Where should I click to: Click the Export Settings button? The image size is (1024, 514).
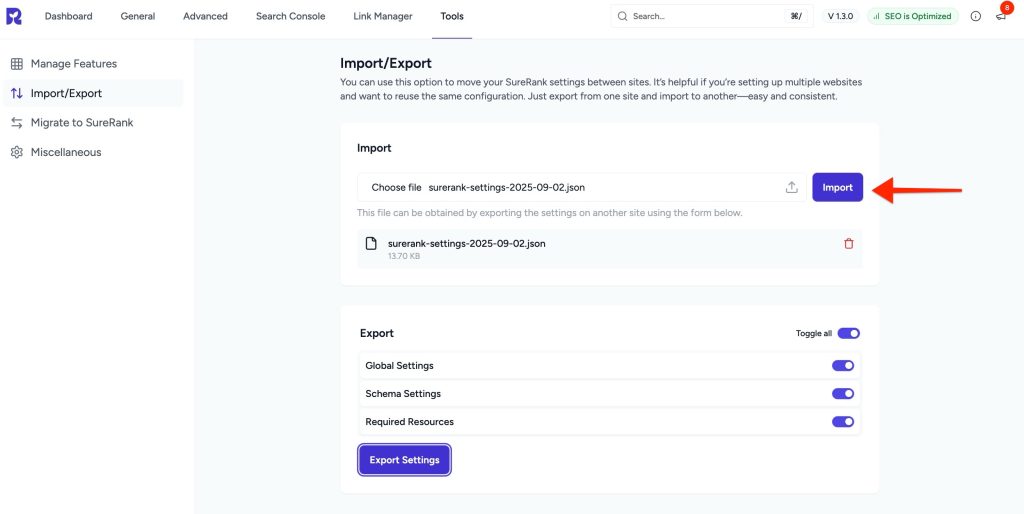[x=404, y=460]
